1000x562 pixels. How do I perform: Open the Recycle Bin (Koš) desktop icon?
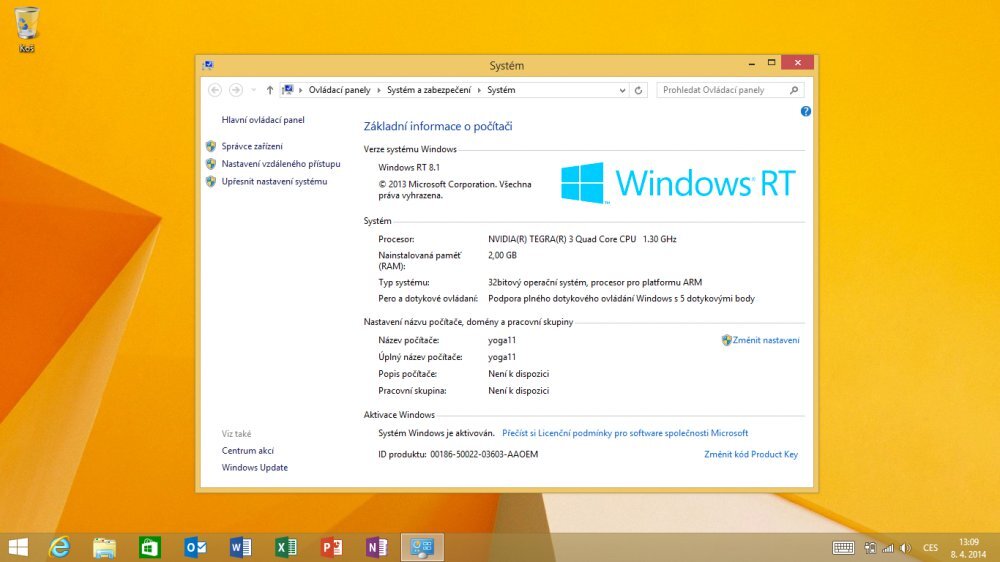(x=26, y=29)
